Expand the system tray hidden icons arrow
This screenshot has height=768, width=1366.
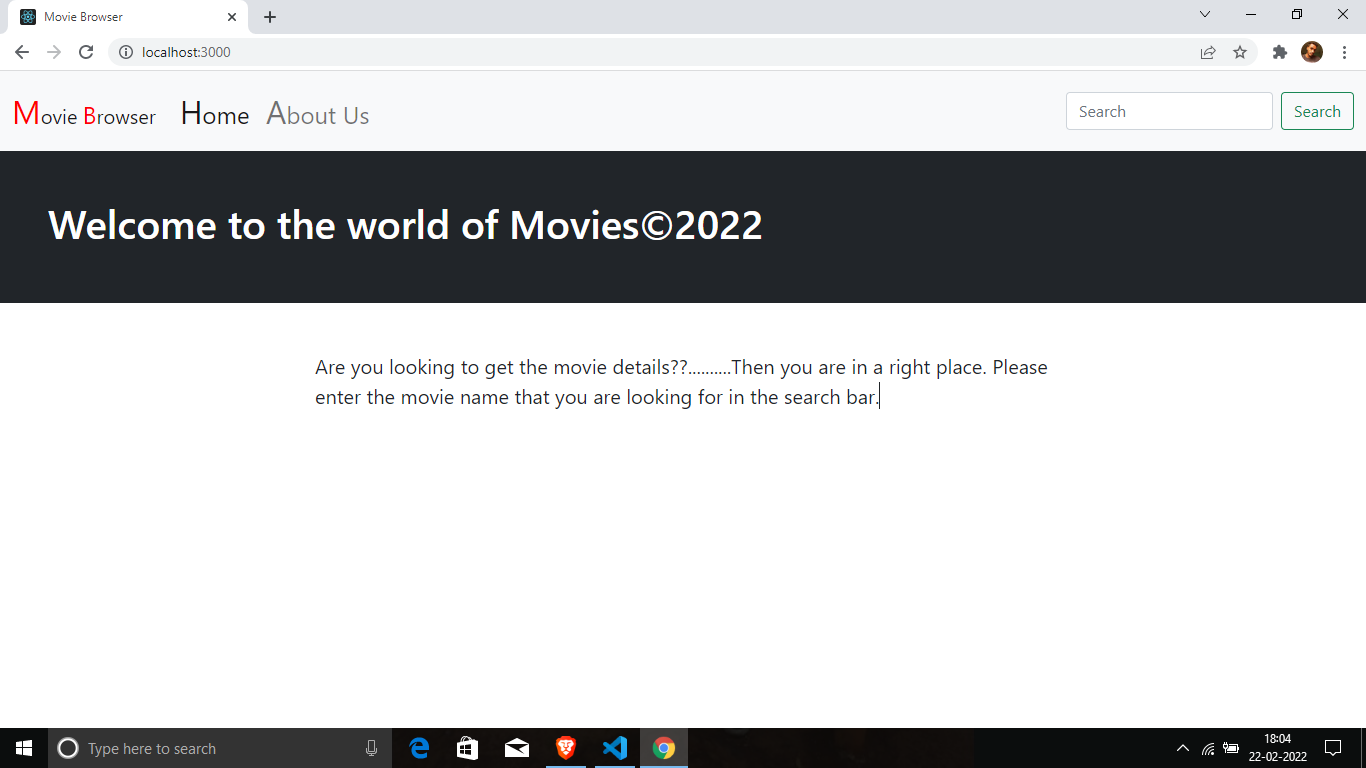[1182, 748]
